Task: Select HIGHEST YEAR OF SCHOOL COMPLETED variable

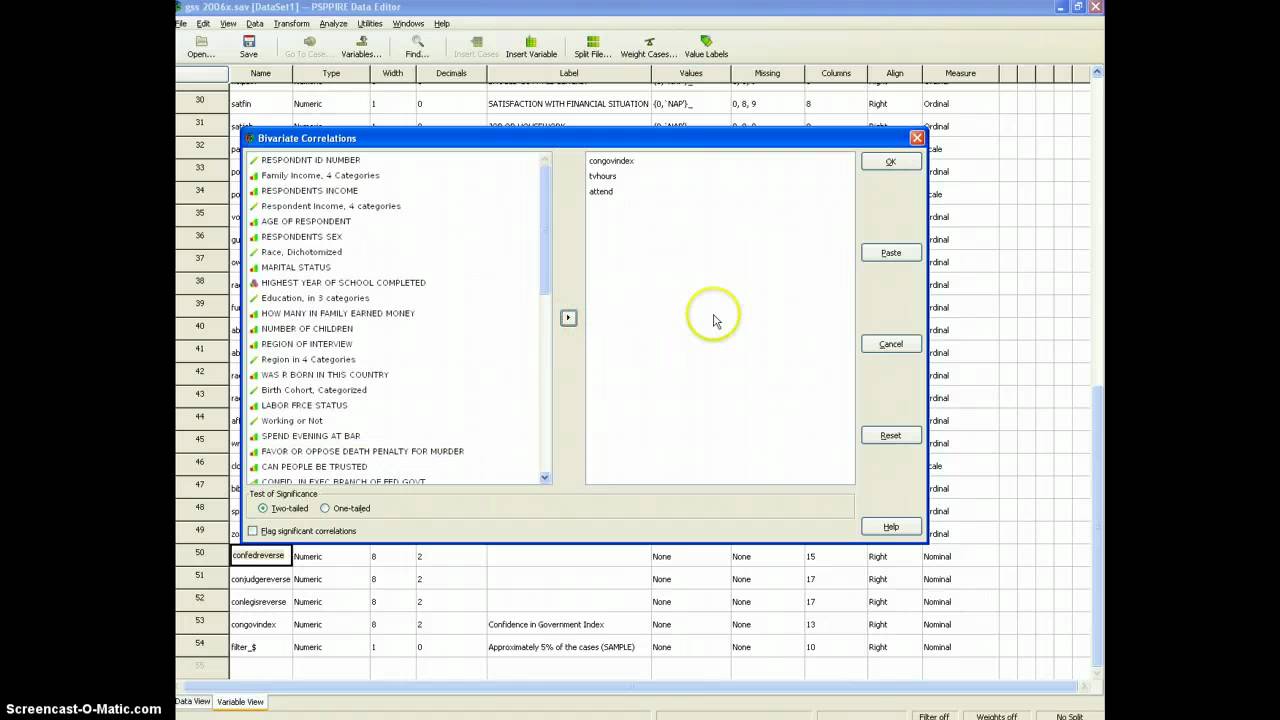Action: (343, 283)
